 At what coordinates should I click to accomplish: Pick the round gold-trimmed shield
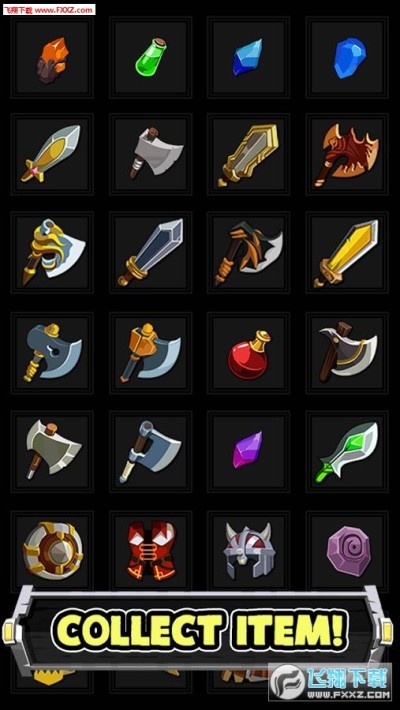pyautogui.click(x=53, y=550)
